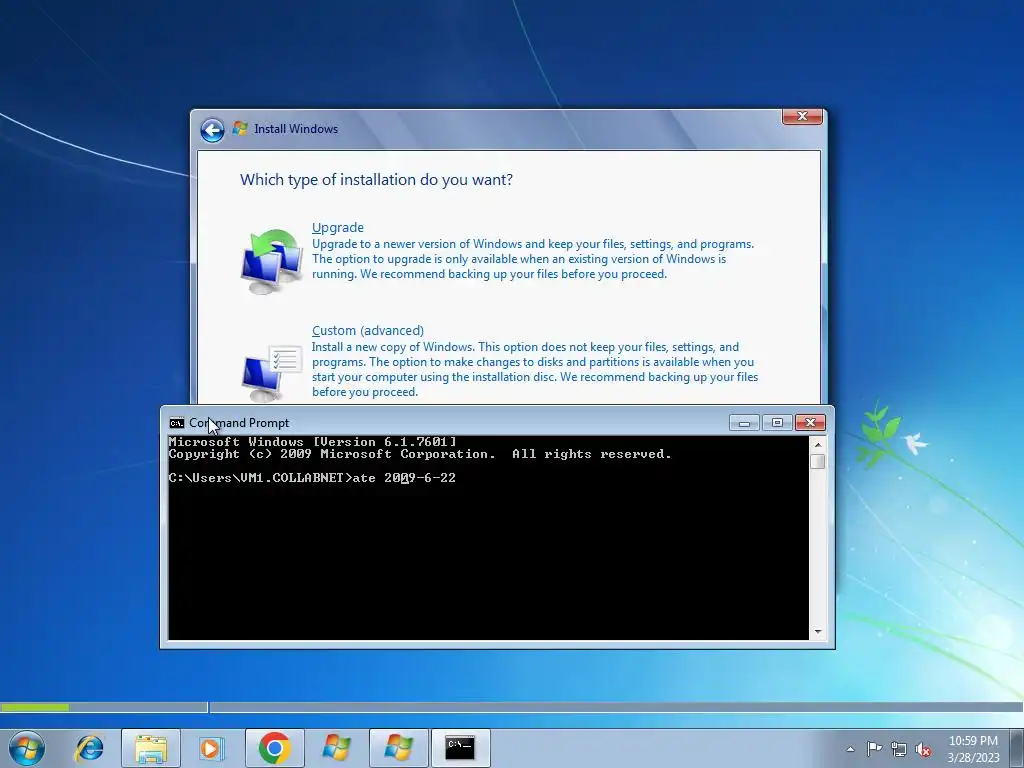The width and height of the screenshot is (1024, 768).
Task: Click the Copyright 2009 Microsoft Corporation line
Action: (419, 454)
